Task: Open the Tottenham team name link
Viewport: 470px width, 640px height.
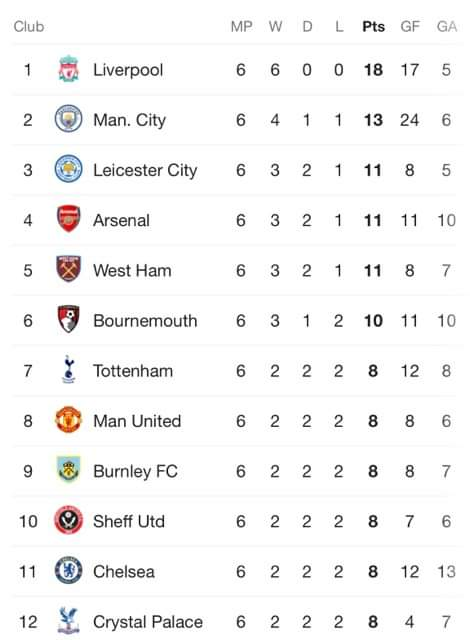Action: click(x=133, y=371)
